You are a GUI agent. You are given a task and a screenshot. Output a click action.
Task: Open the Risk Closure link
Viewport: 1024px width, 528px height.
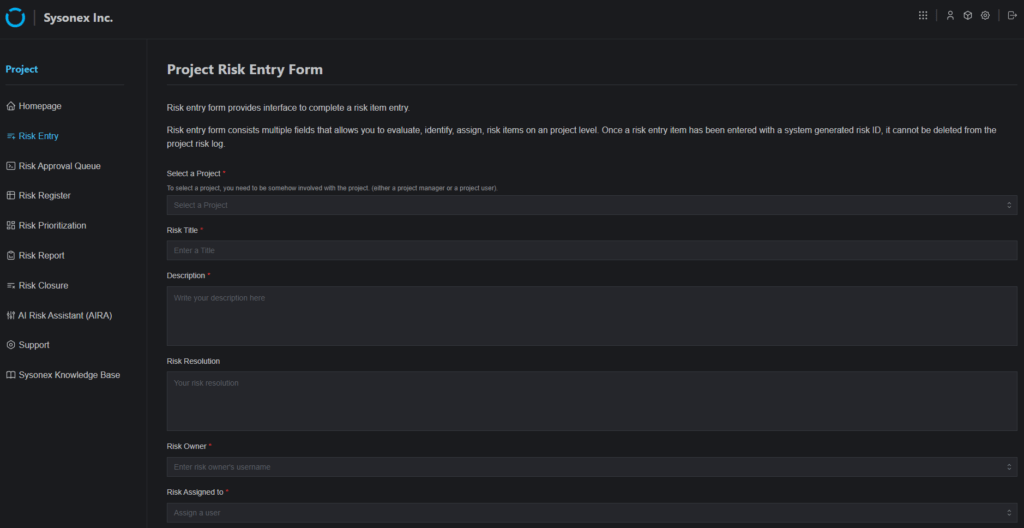[x=43, y=286]
